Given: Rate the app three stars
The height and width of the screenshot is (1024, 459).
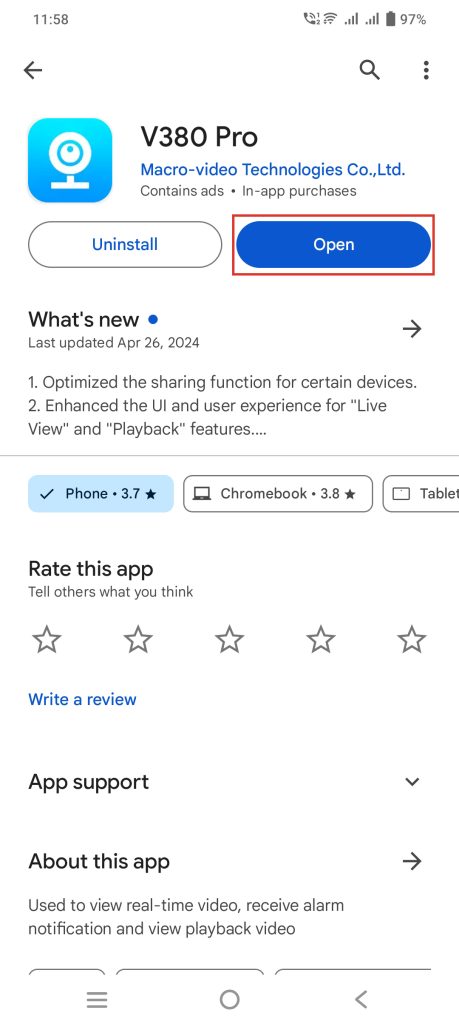Looking at the screenshot, I should click(x=229, y=639).
